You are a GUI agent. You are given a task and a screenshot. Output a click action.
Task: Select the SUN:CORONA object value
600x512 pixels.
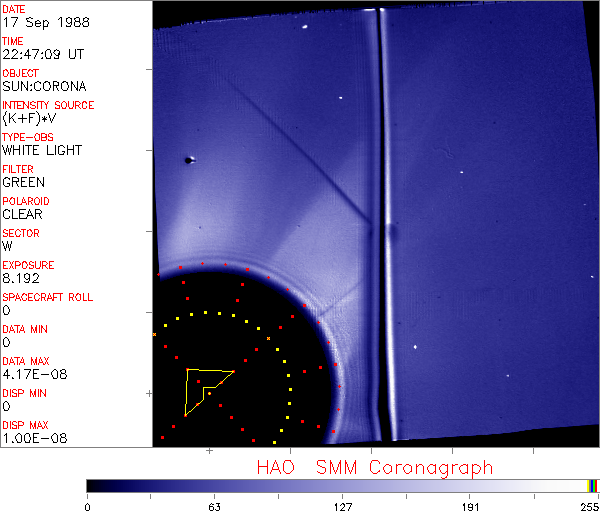click(x=44, y=86)
